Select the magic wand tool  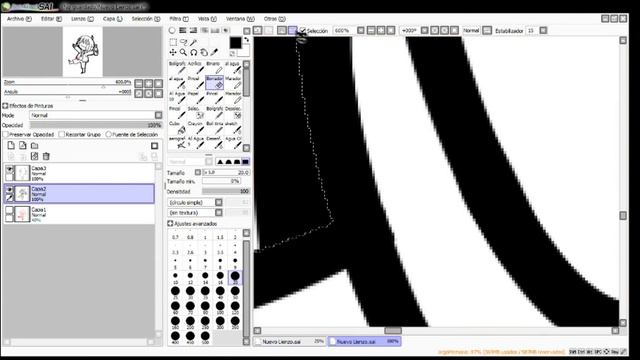(193, 42)
